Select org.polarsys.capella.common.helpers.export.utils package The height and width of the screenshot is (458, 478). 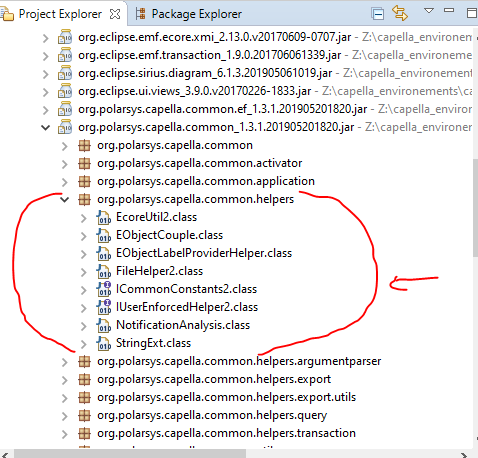(x=226, y=398)
